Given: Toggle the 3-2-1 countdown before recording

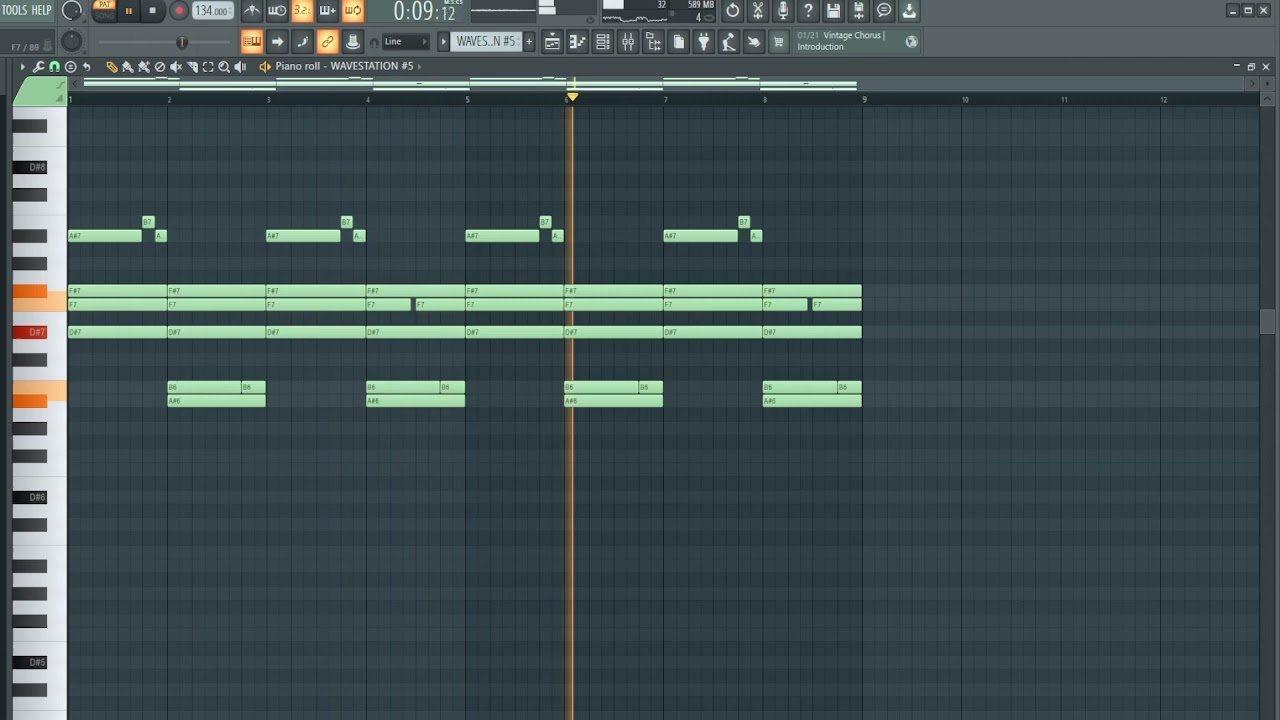Looking at the screenshot, I should 302,11.
